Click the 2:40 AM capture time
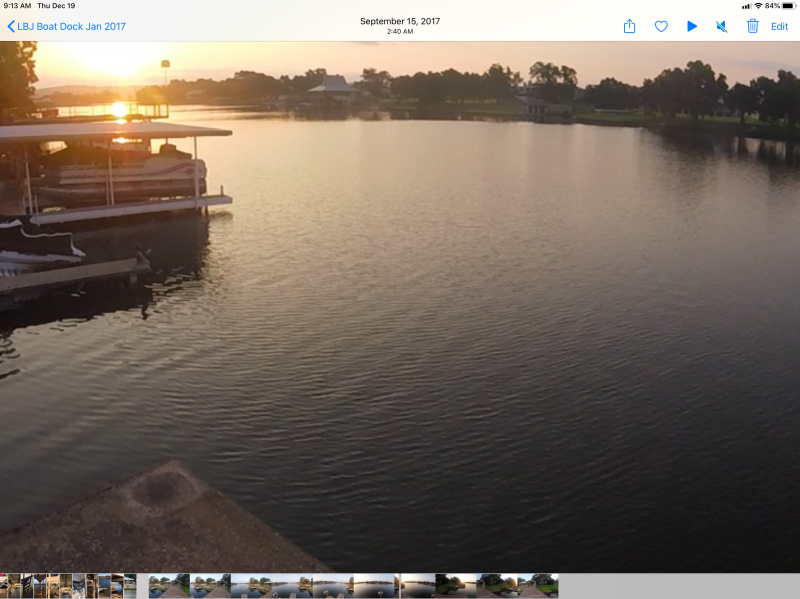The height and width of the screenshot is (599, 800). (400, 32)
